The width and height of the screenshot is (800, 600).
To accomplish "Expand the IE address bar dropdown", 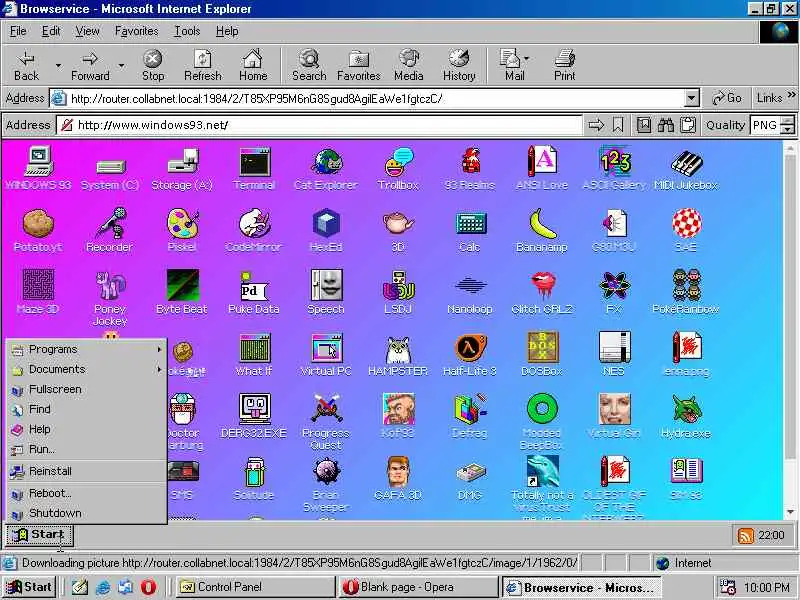I will 691,98.
